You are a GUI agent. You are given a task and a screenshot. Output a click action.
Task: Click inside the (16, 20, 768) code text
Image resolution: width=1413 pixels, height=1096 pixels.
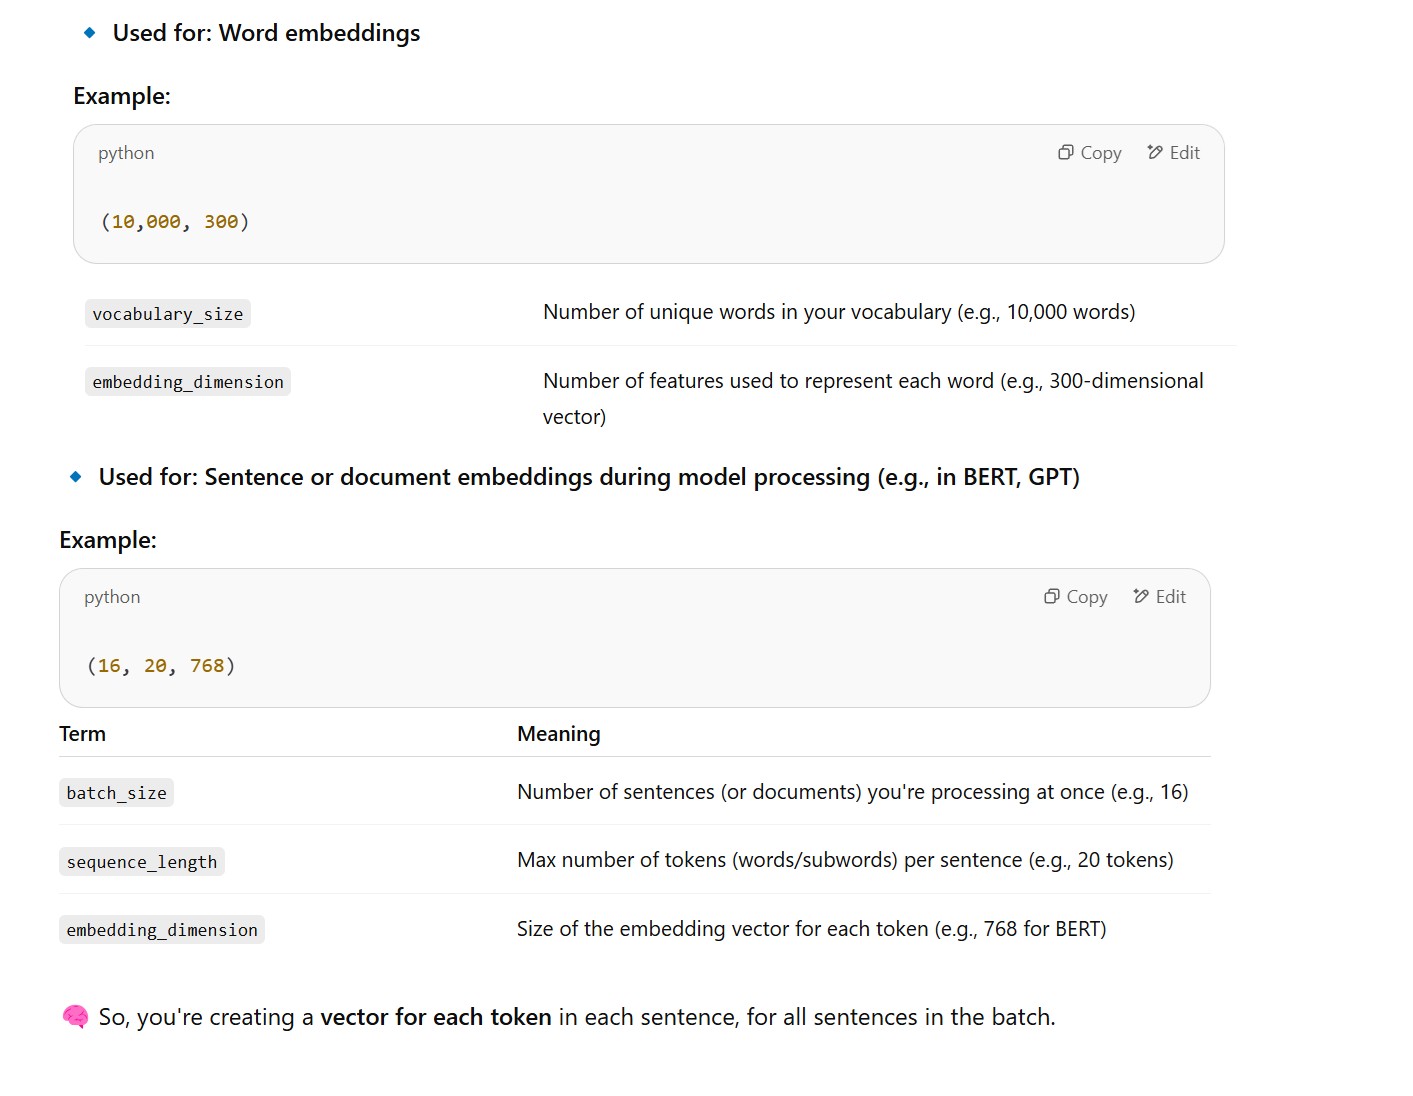point(161,666)
